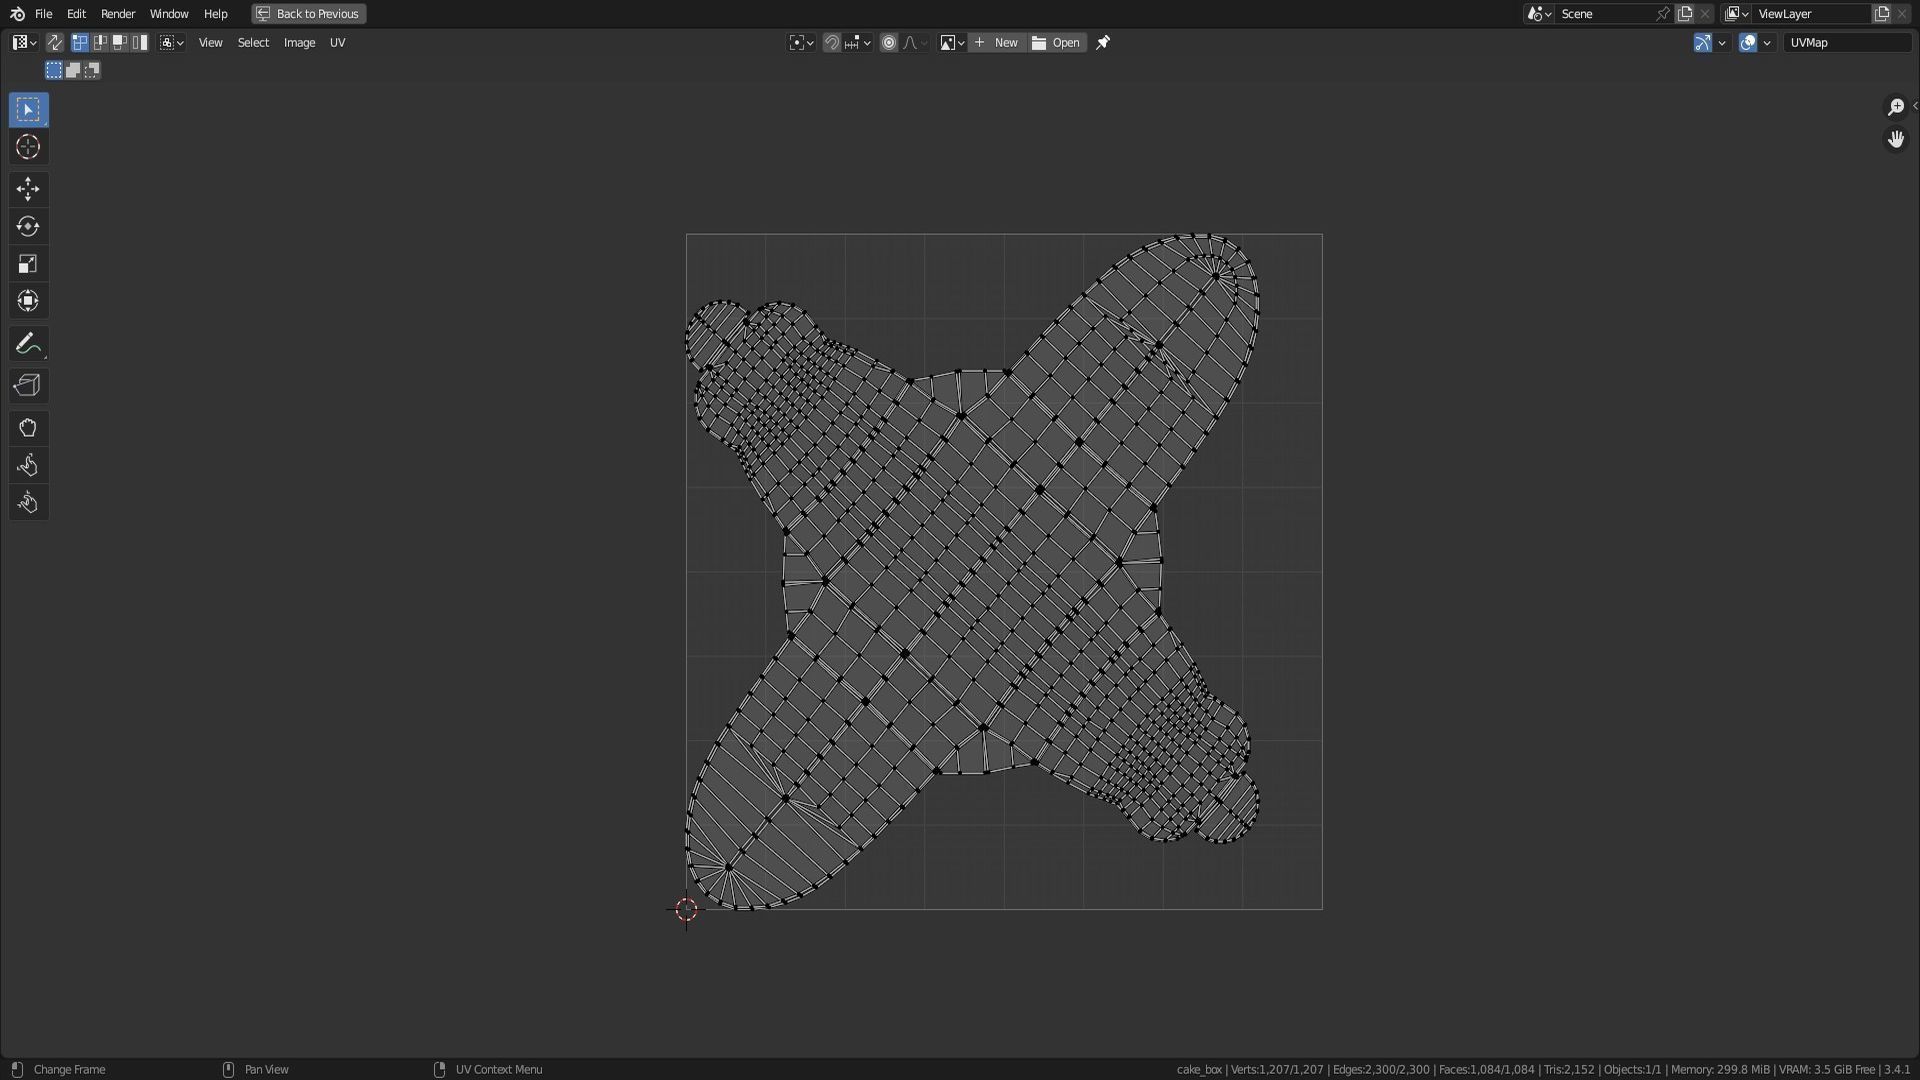Open sticky selection mode dropdown

click(x=172, y=43)
